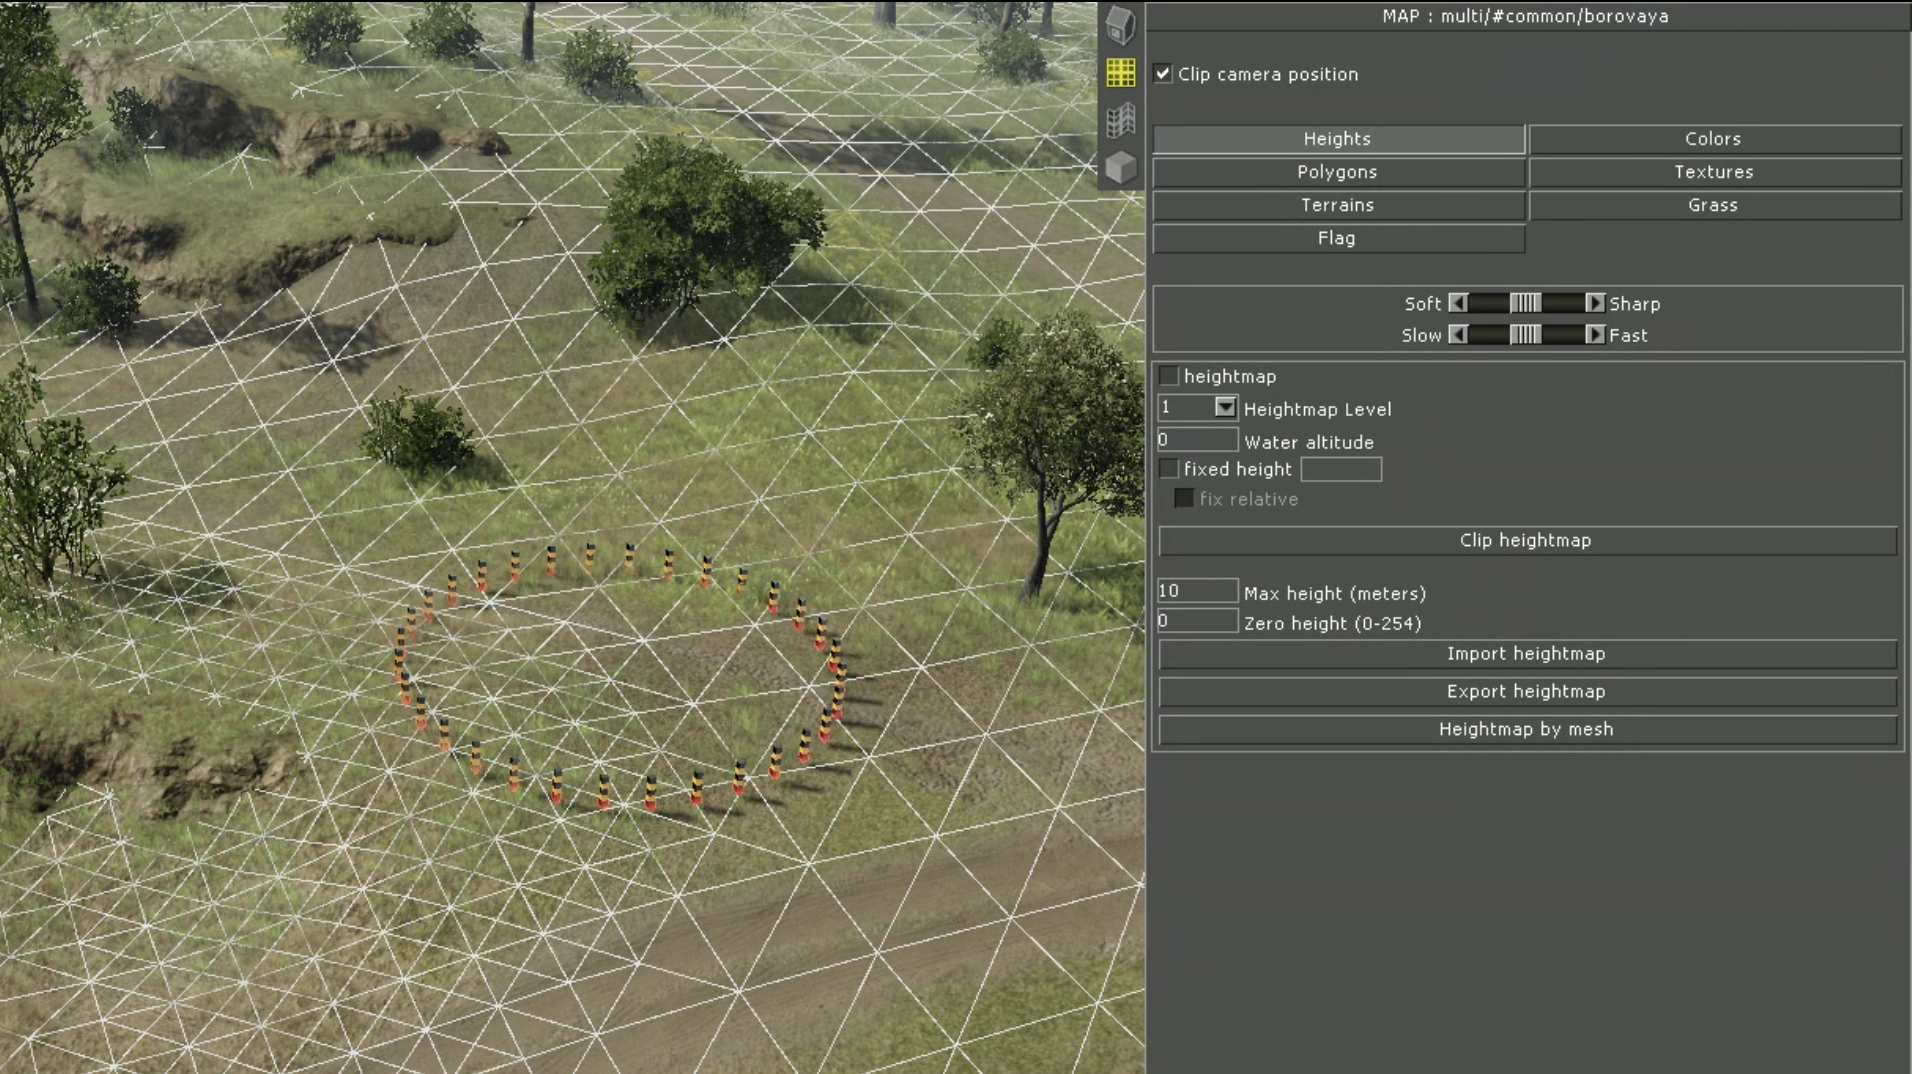
Task: Uncheck Clip camera position
Action: click(1162, 73)
